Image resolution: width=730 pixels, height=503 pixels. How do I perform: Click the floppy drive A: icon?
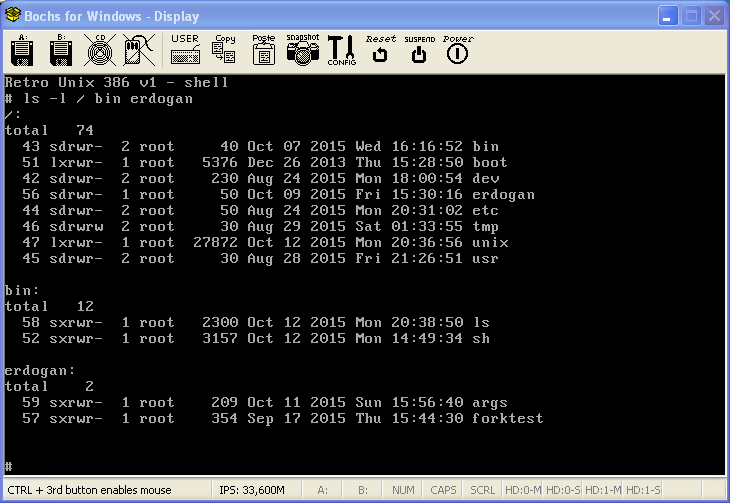click(22, 50)
